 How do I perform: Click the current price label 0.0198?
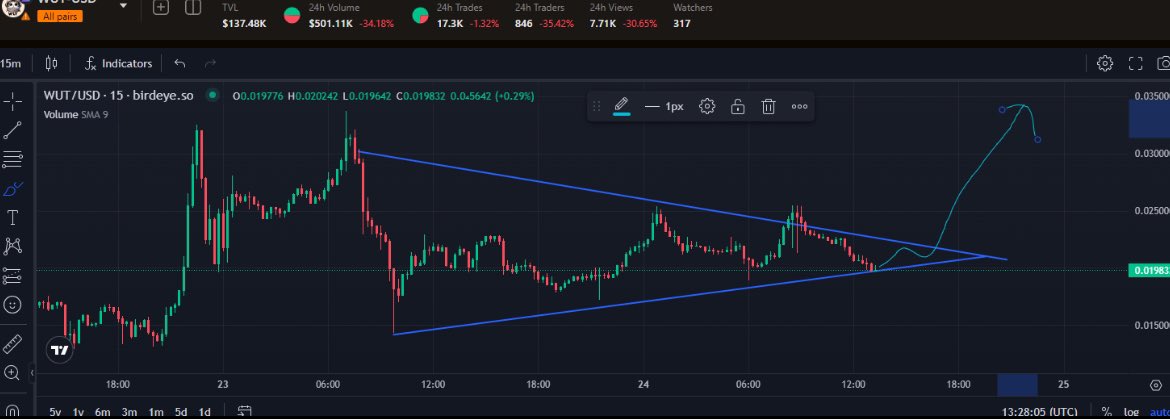coord(1149,271)
